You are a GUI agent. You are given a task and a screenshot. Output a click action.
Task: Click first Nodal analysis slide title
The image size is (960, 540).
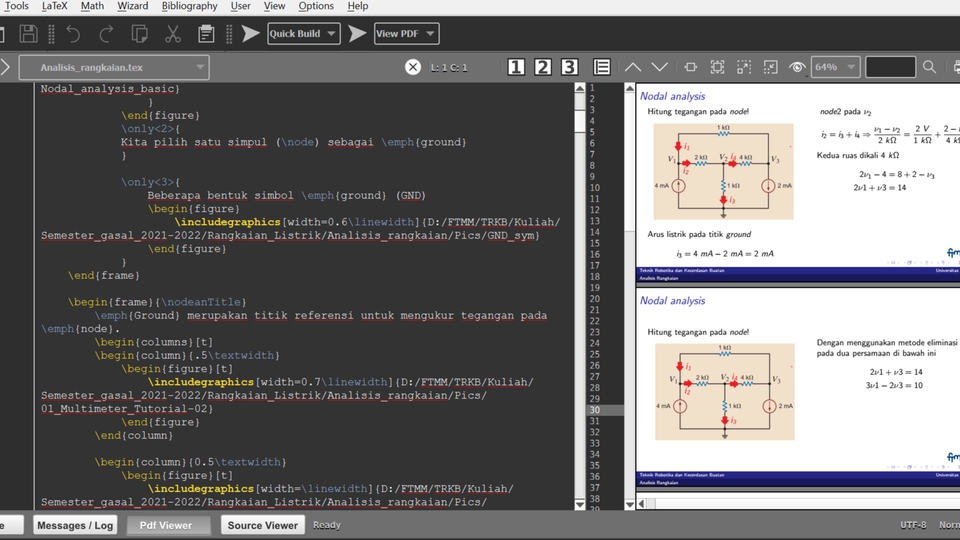[x=672, y=96]
